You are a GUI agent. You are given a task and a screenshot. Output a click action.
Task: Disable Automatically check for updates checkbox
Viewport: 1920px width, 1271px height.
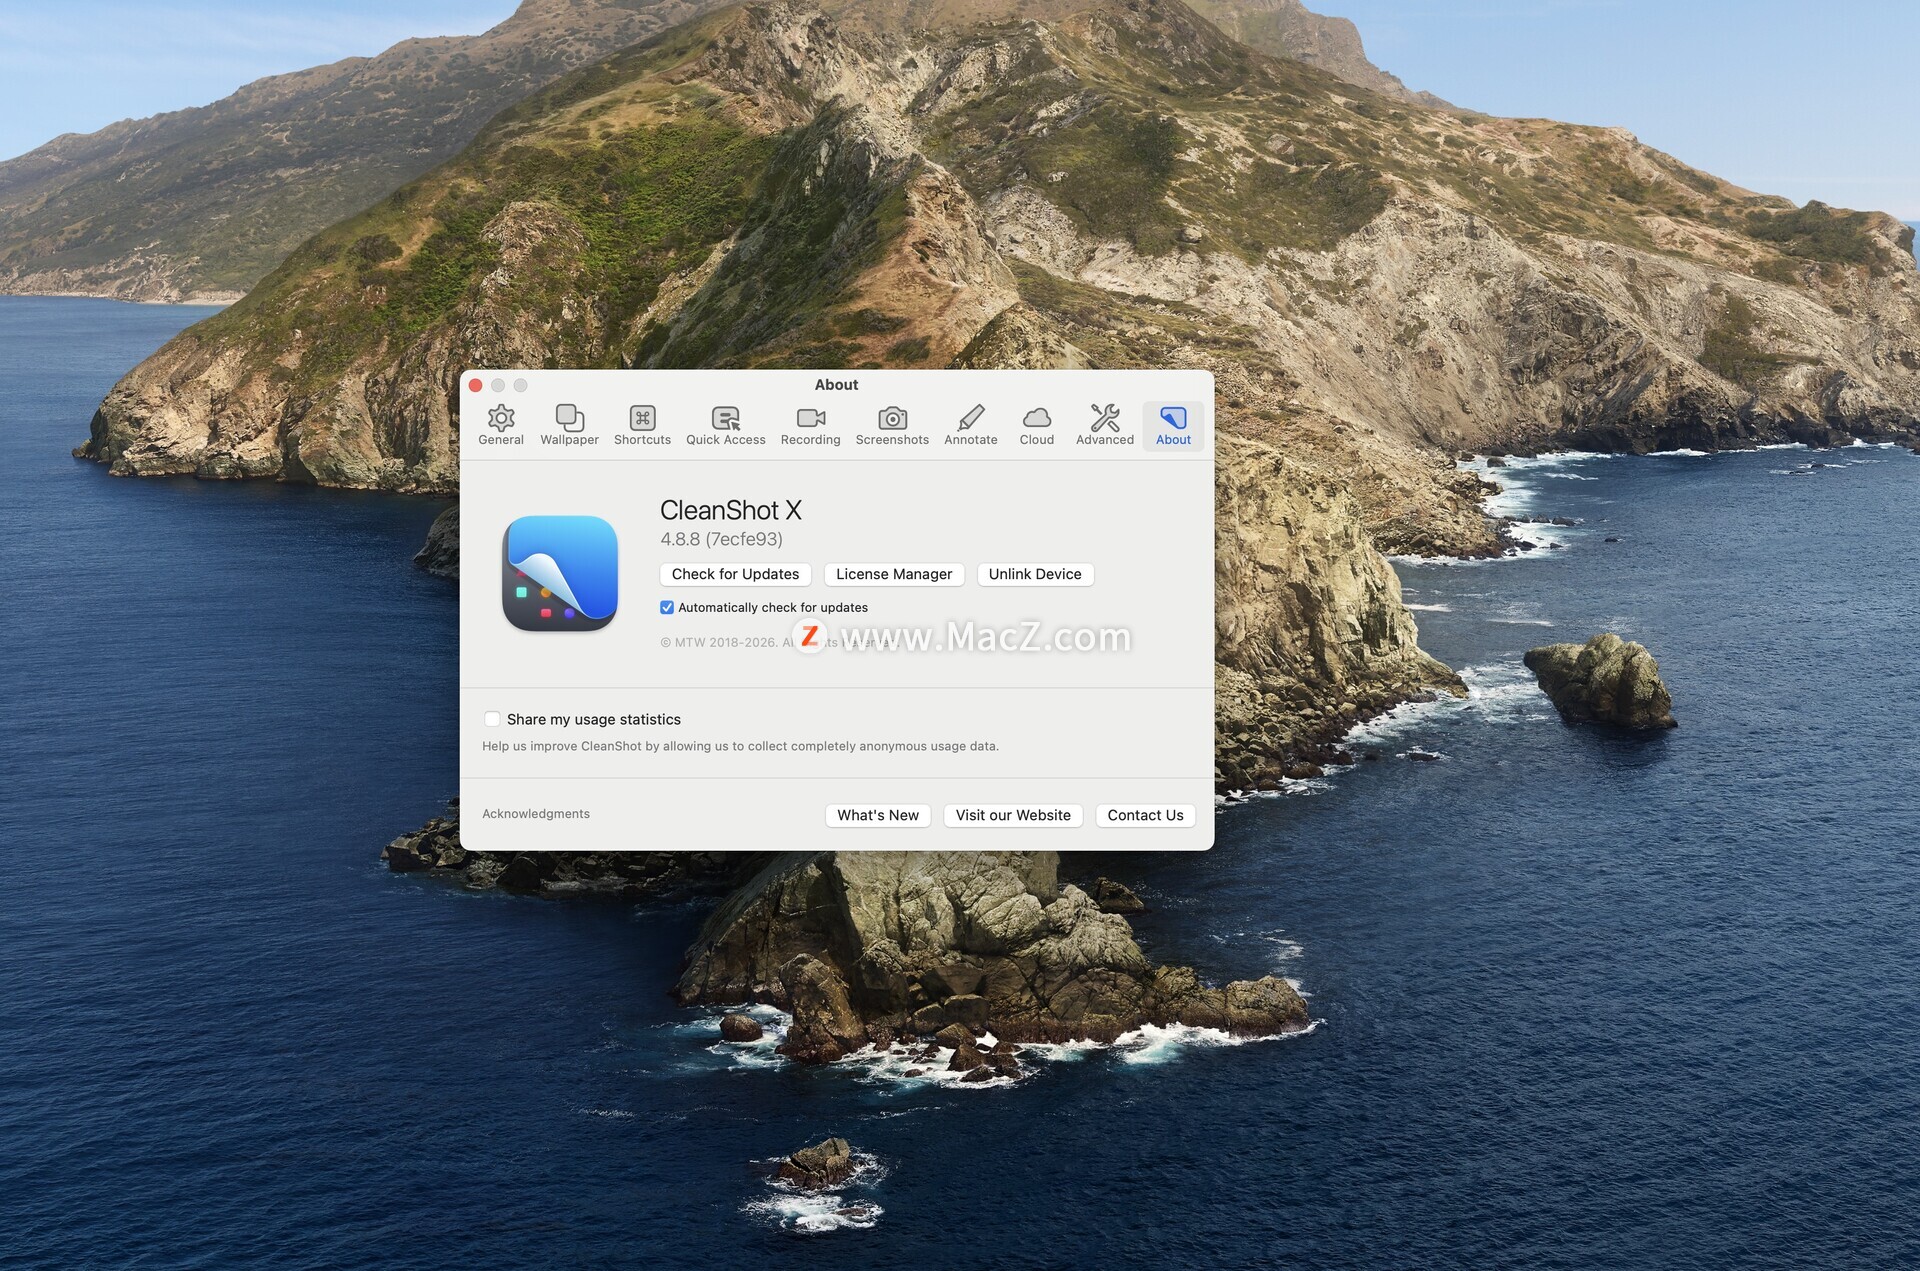(x=667, y=607)
